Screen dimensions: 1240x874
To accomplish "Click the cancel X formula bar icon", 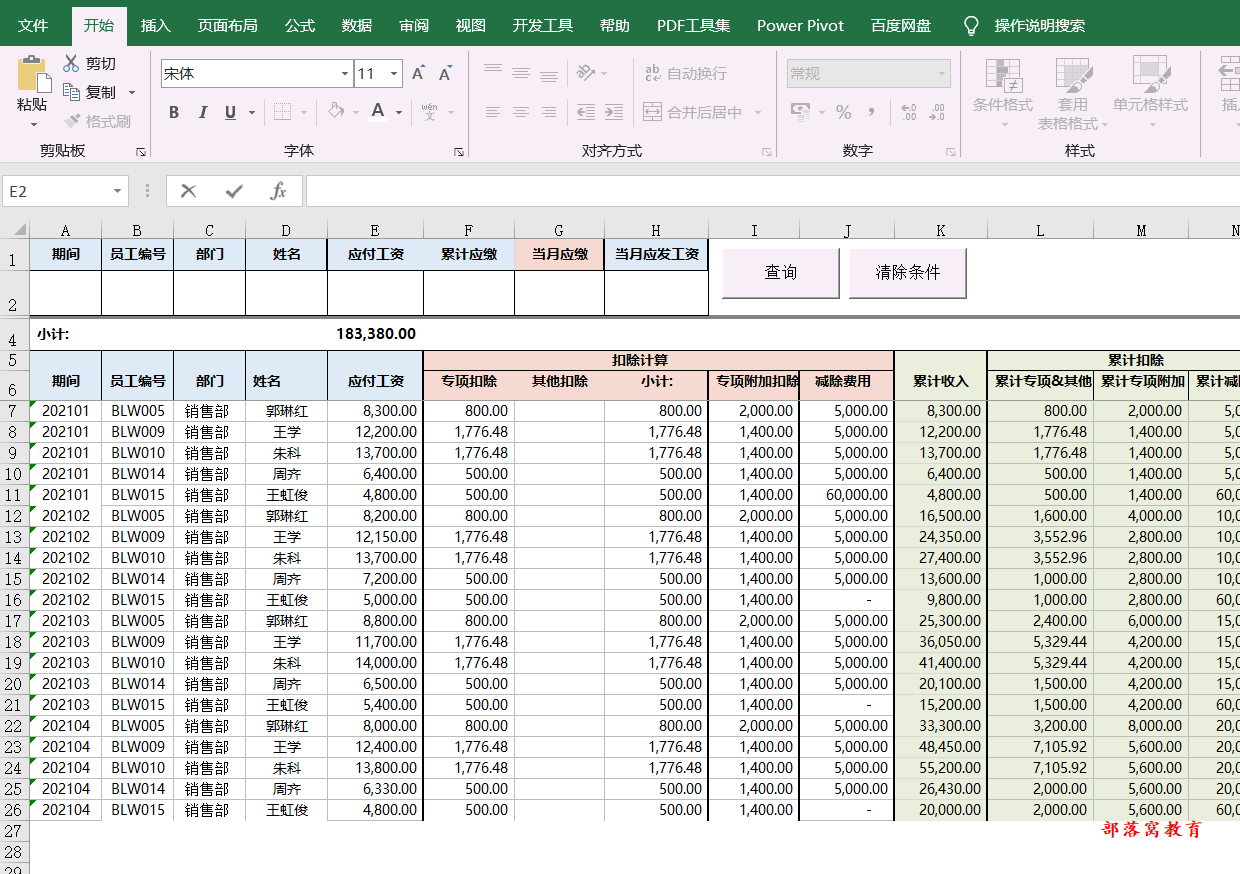I will [188, 191].
